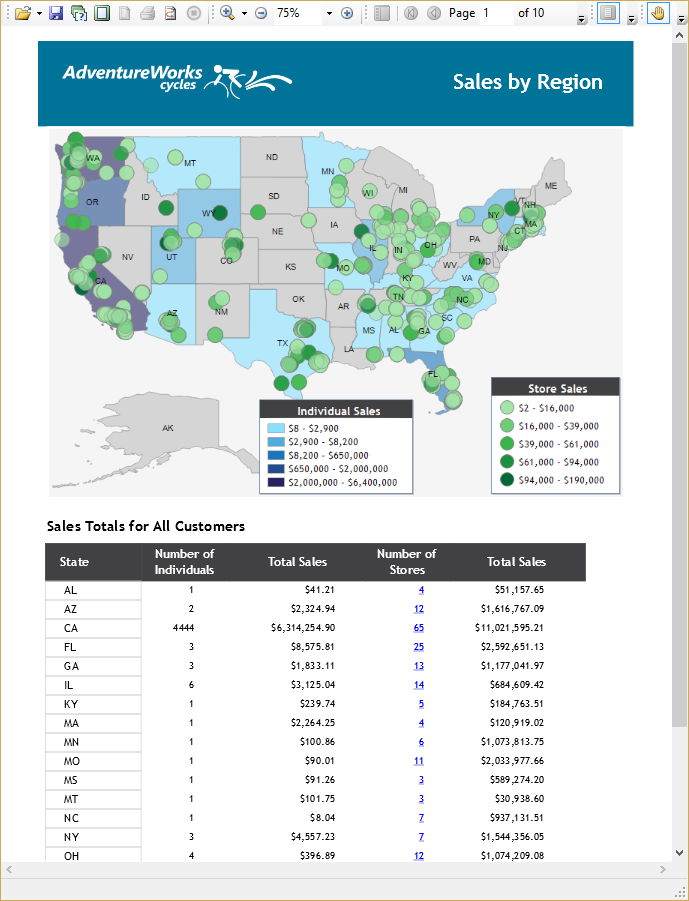Open the IL stores link 14
The height and width of the screenshot is (901, 689).
coord(418,684)
